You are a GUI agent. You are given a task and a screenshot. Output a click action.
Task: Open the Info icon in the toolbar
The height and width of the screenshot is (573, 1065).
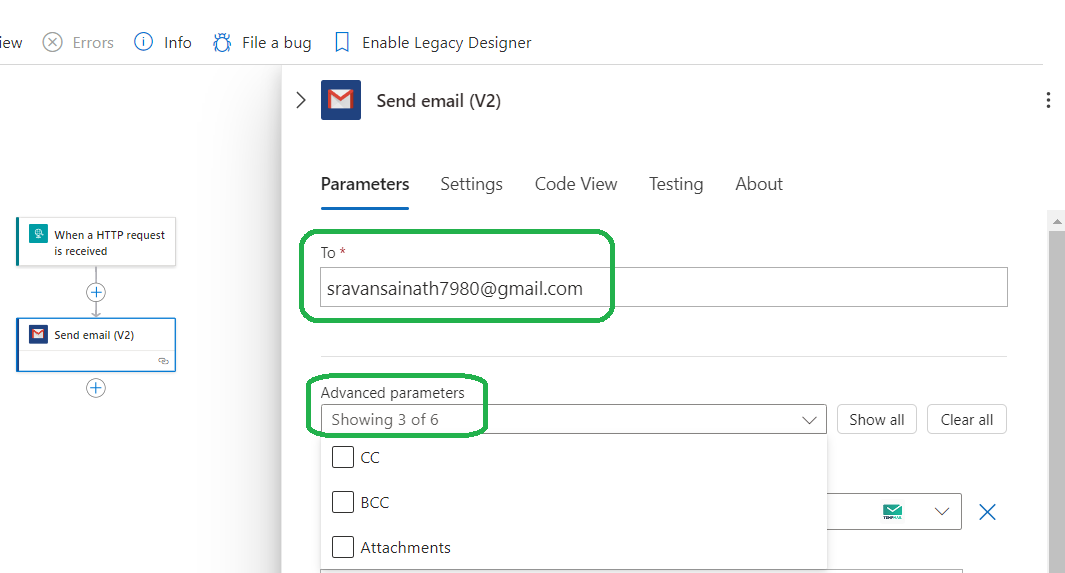click(143, 42)
